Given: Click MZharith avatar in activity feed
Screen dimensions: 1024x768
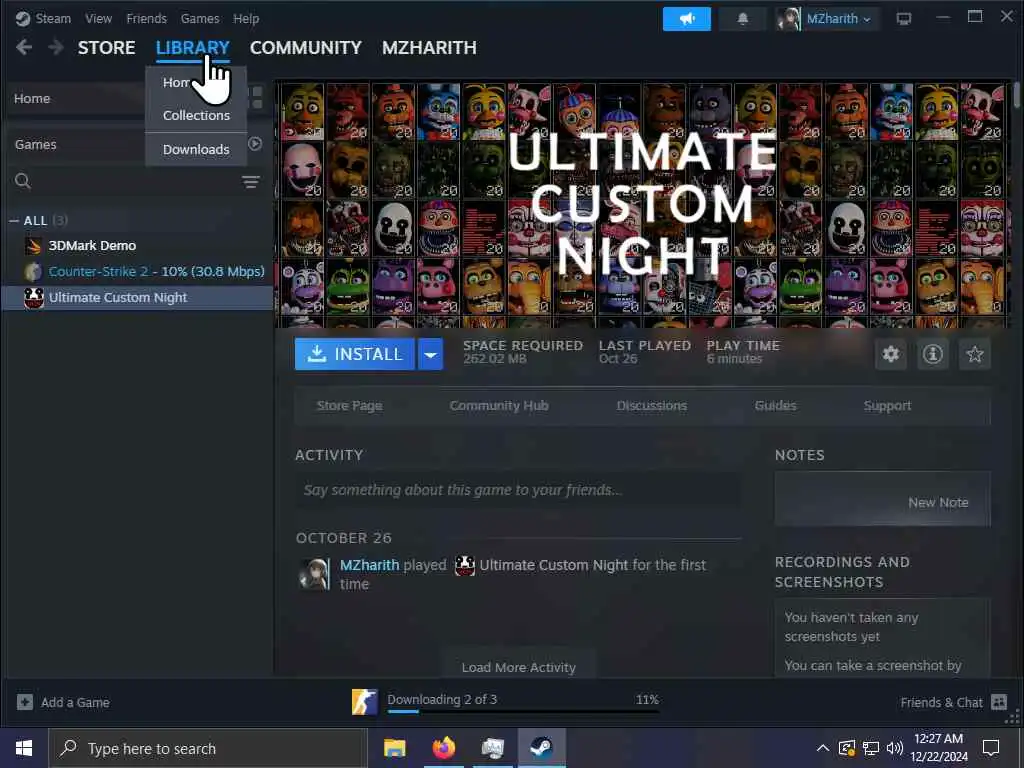Looking at the screenshot, I should [315, 574].
